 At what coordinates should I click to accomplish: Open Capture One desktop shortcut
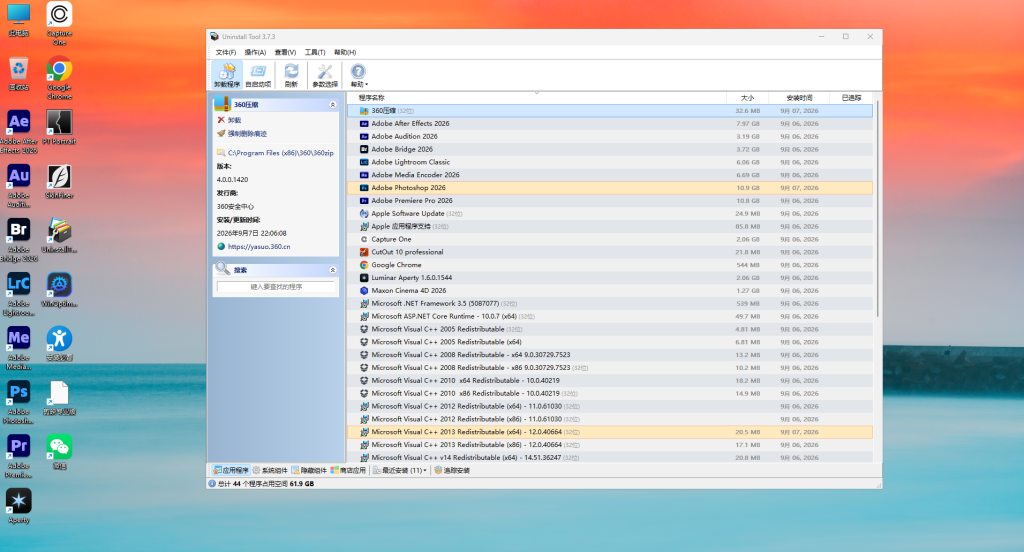click(59, 23)
